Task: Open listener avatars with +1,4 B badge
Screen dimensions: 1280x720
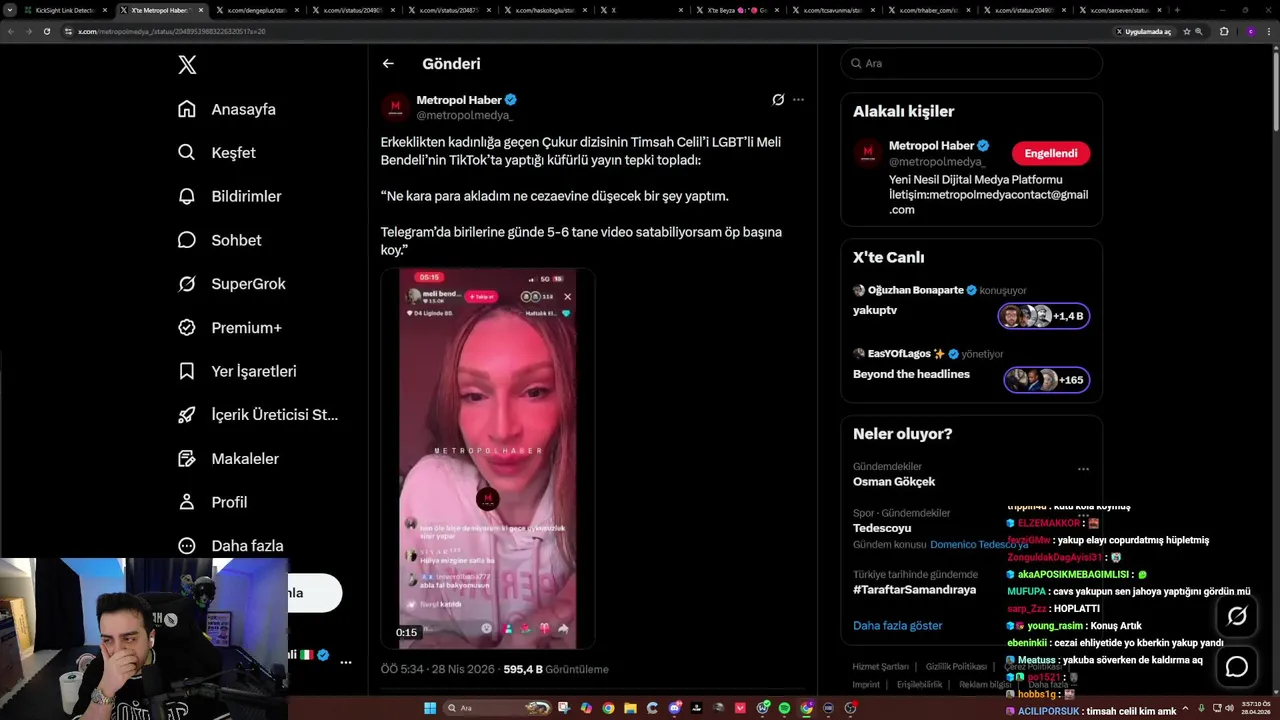Action: pos(1043,316)
